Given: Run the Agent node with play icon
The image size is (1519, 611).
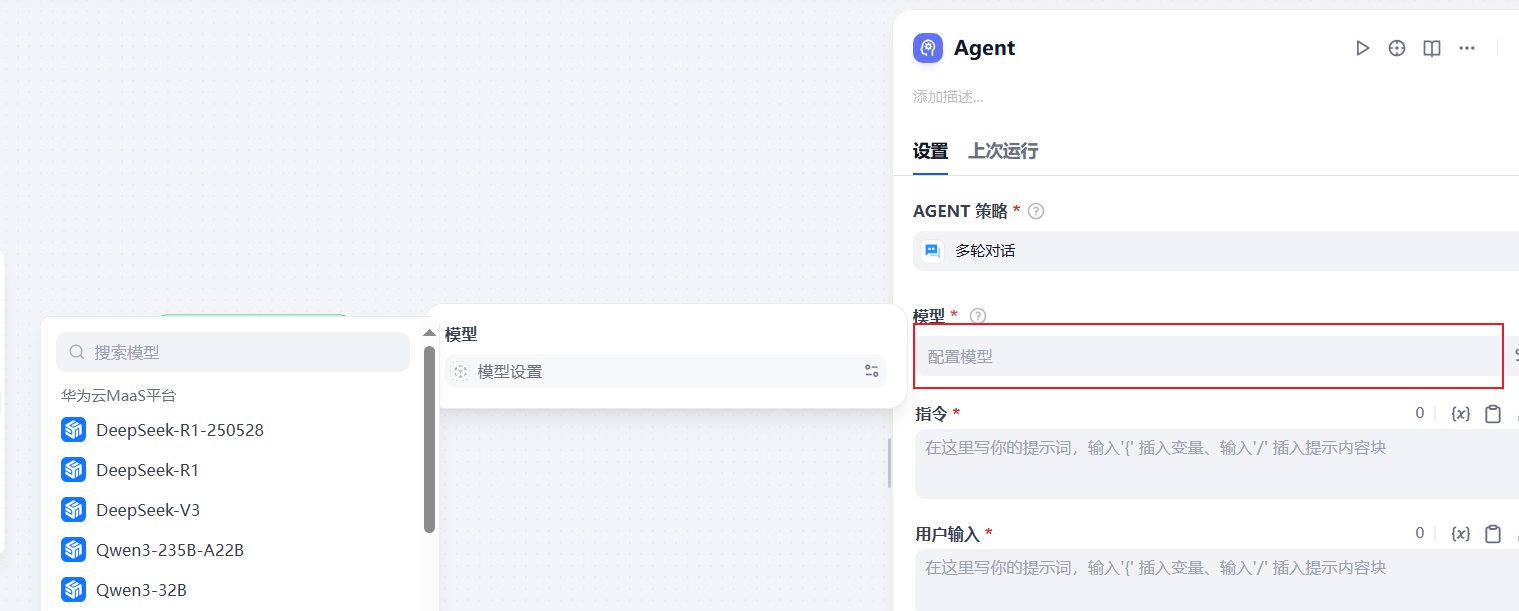Looking at the screenshot, I should pyautogui.click(x=1362, y=48).
